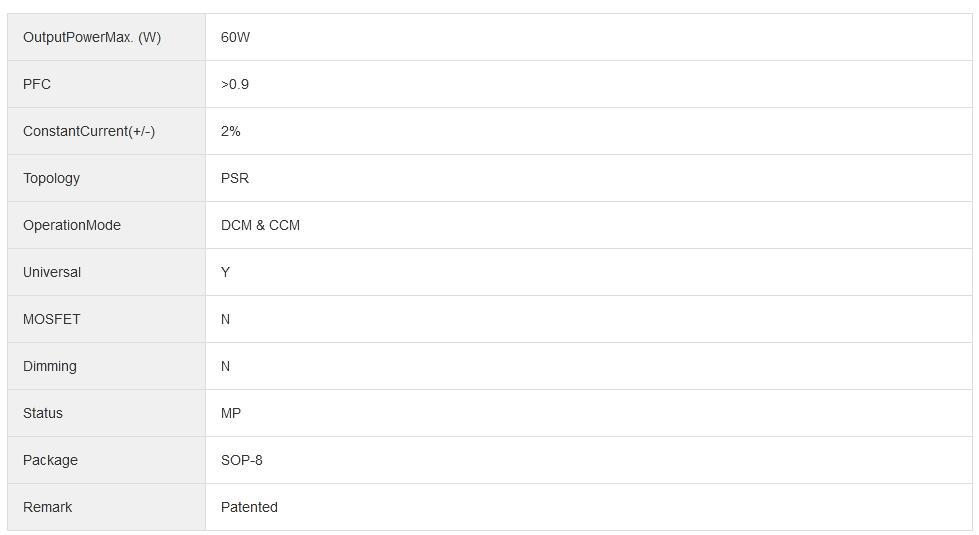Select the N value in Dimming row

click(x=226, y=366)
